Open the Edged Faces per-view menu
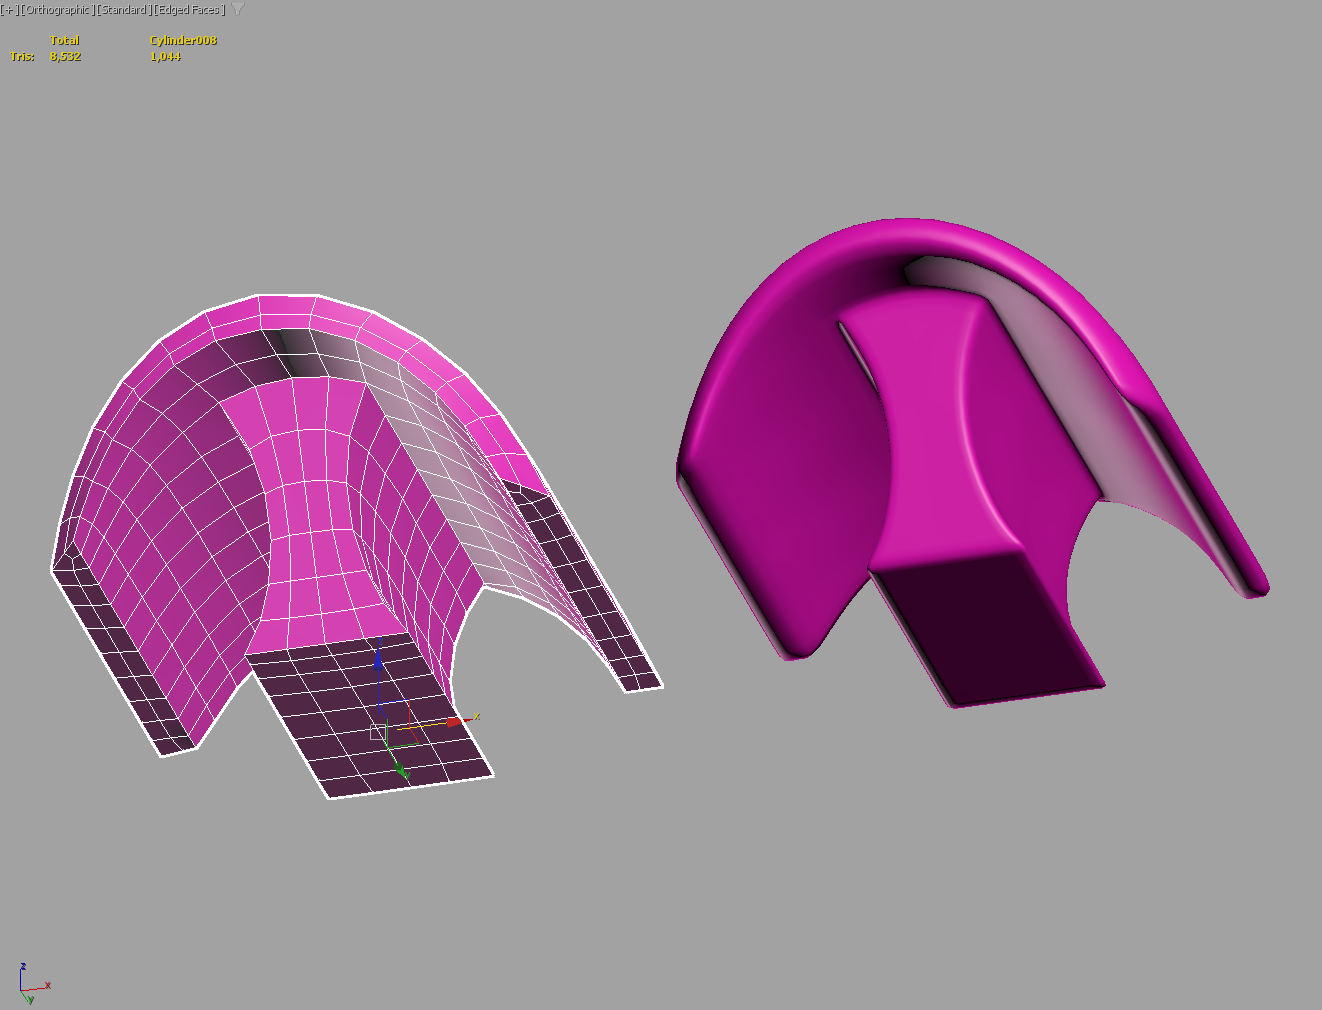The image size is (1322, 1010). [x=189, y=10]
